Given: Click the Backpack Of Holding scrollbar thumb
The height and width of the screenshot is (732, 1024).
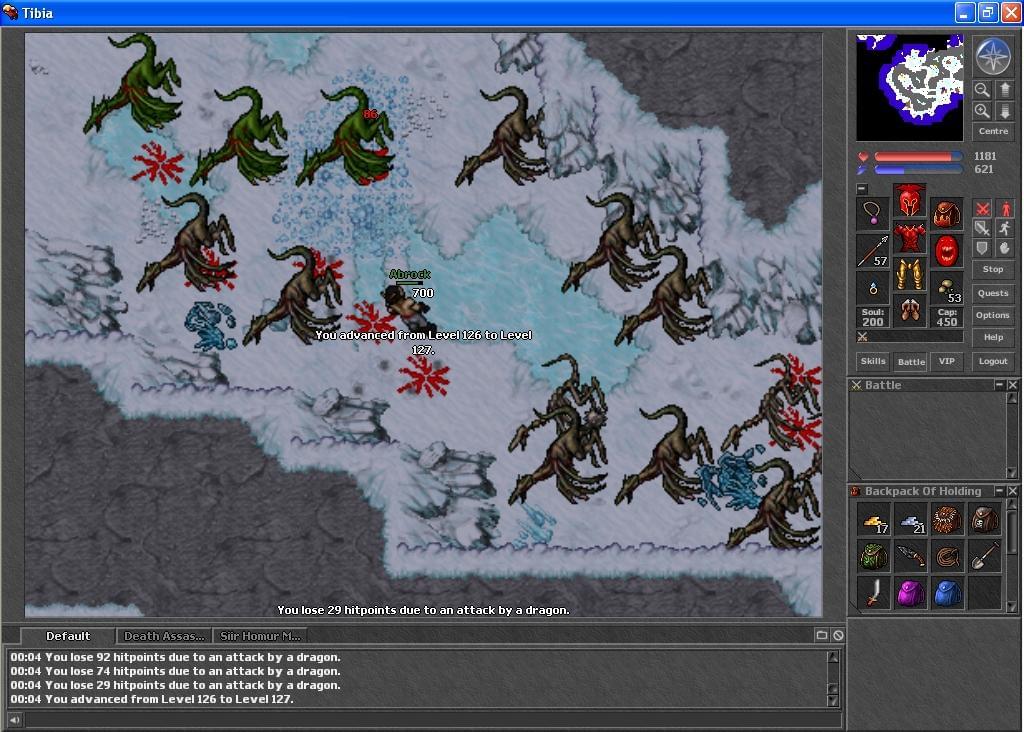Looking at the screenshot, I should pos(1012,530).
